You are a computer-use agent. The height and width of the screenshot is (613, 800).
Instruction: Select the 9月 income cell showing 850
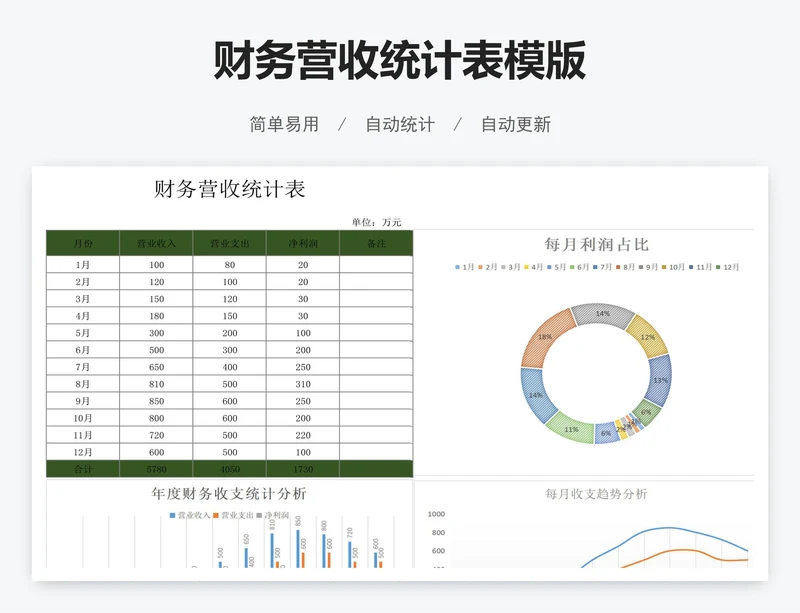coord(156,401)
